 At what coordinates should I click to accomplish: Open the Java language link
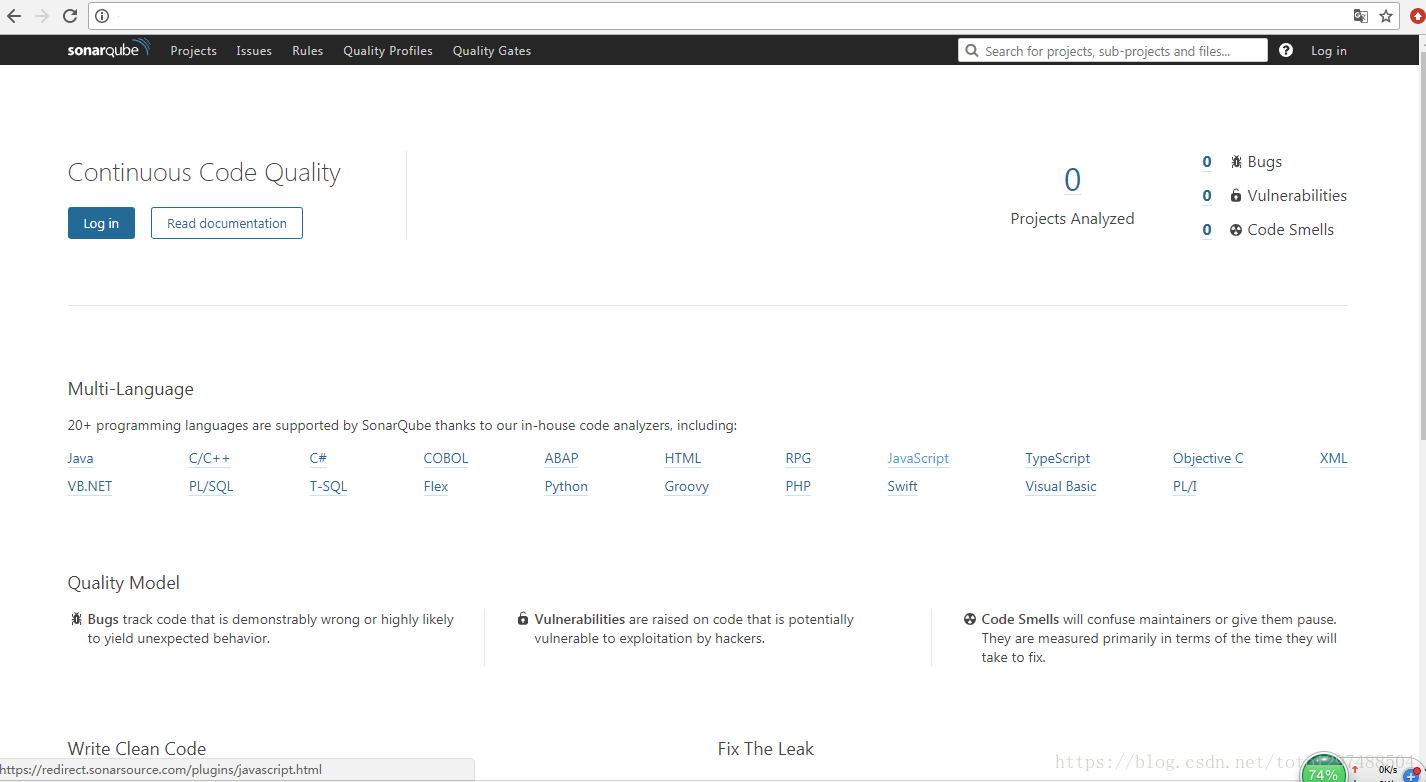(x=80, y=458)
